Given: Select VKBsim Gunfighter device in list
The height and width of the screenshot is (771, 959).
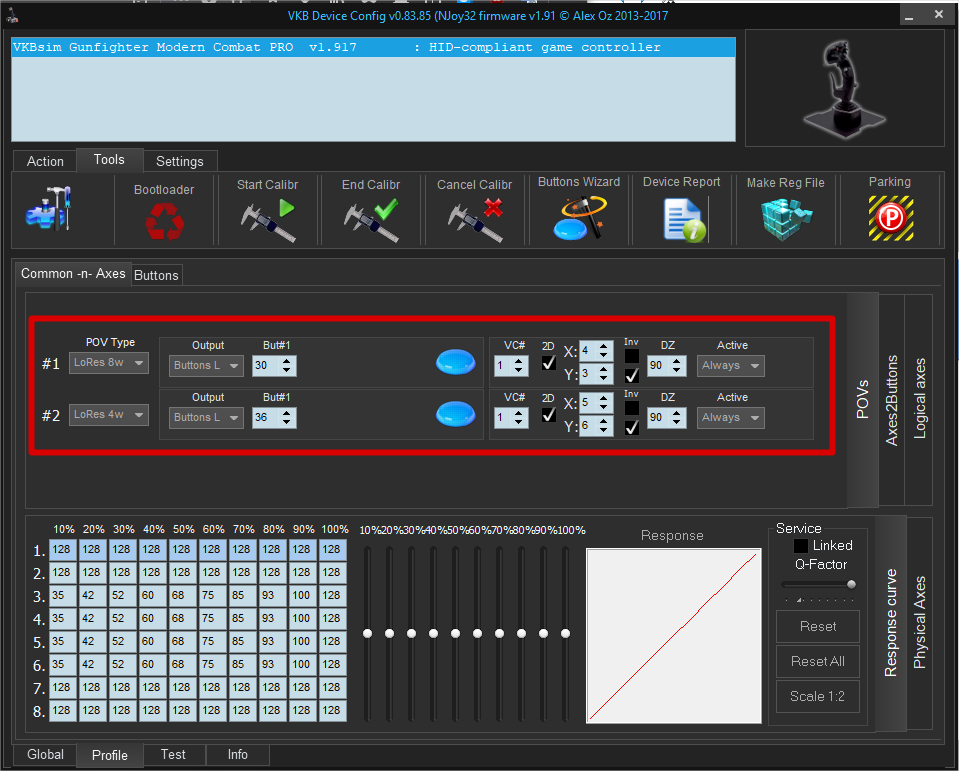Looking at the screenshot, I should point(373,47).
